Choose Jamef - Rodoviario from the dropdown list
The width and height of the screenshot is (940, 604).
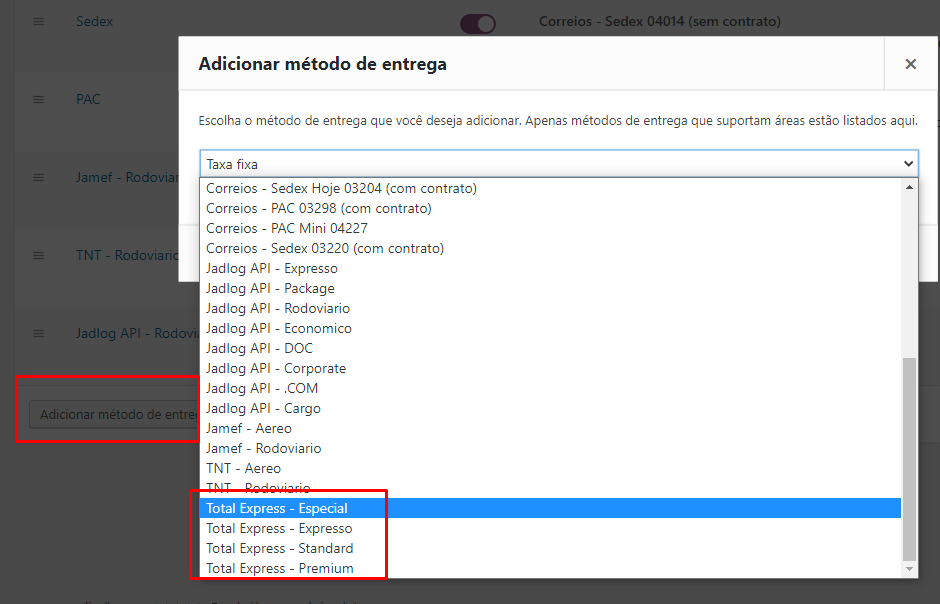click(550, 448)
